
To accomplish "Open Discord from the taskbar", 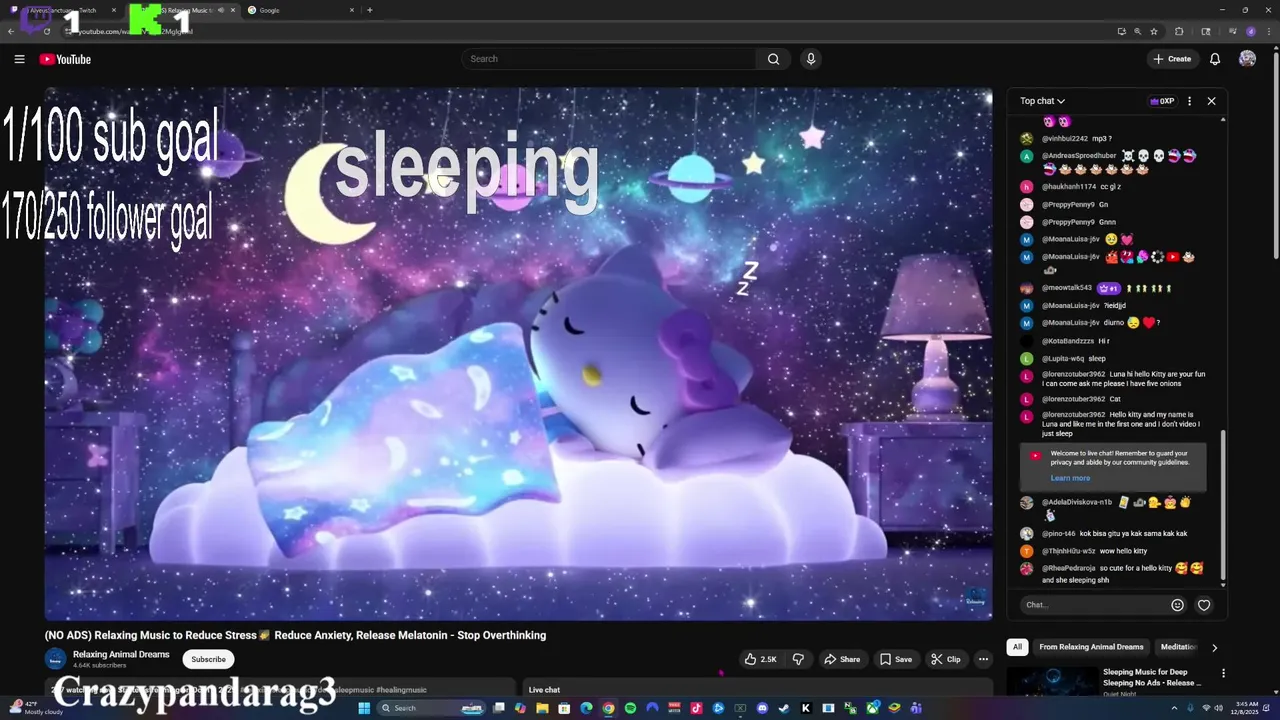I will (763, 708).
